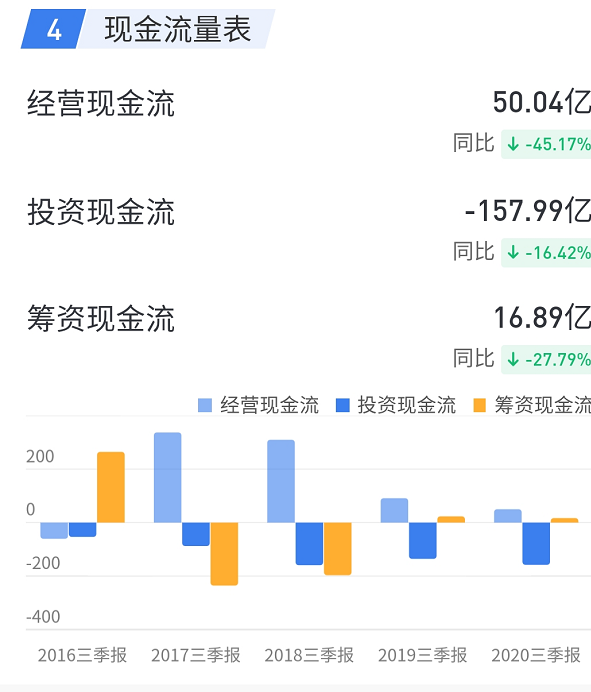Viewport: 591px width, 692px height.
Task: Click the -157.99亿 investing cash flow value
Action: pos(527,211)
